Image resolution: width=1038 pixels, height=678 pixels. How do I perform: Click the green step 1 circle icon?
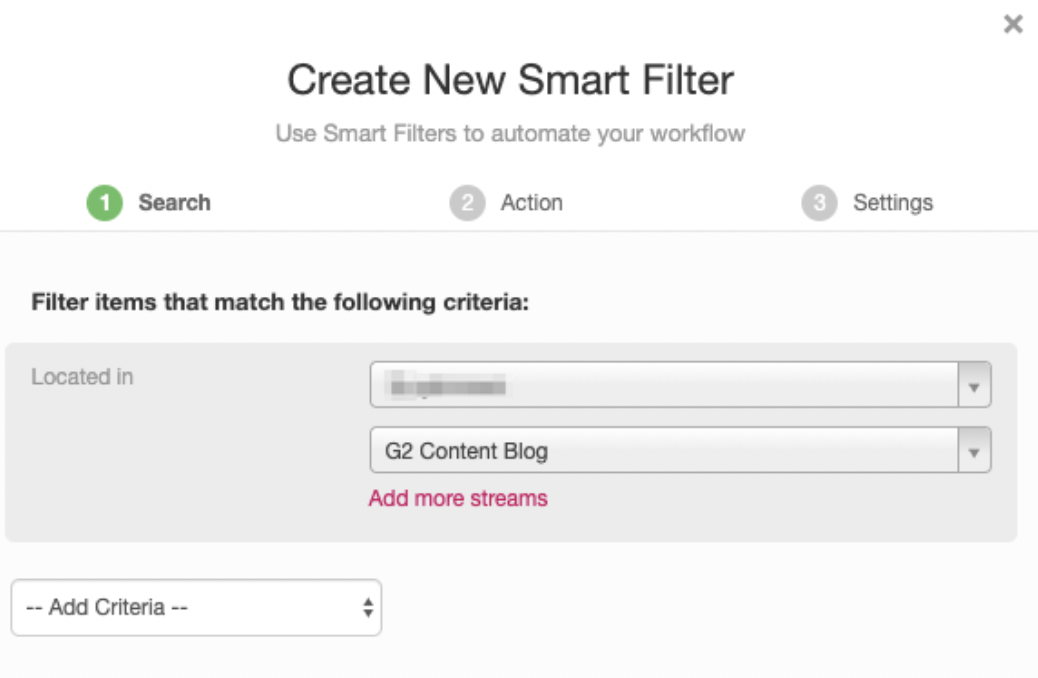pos(104,203)
